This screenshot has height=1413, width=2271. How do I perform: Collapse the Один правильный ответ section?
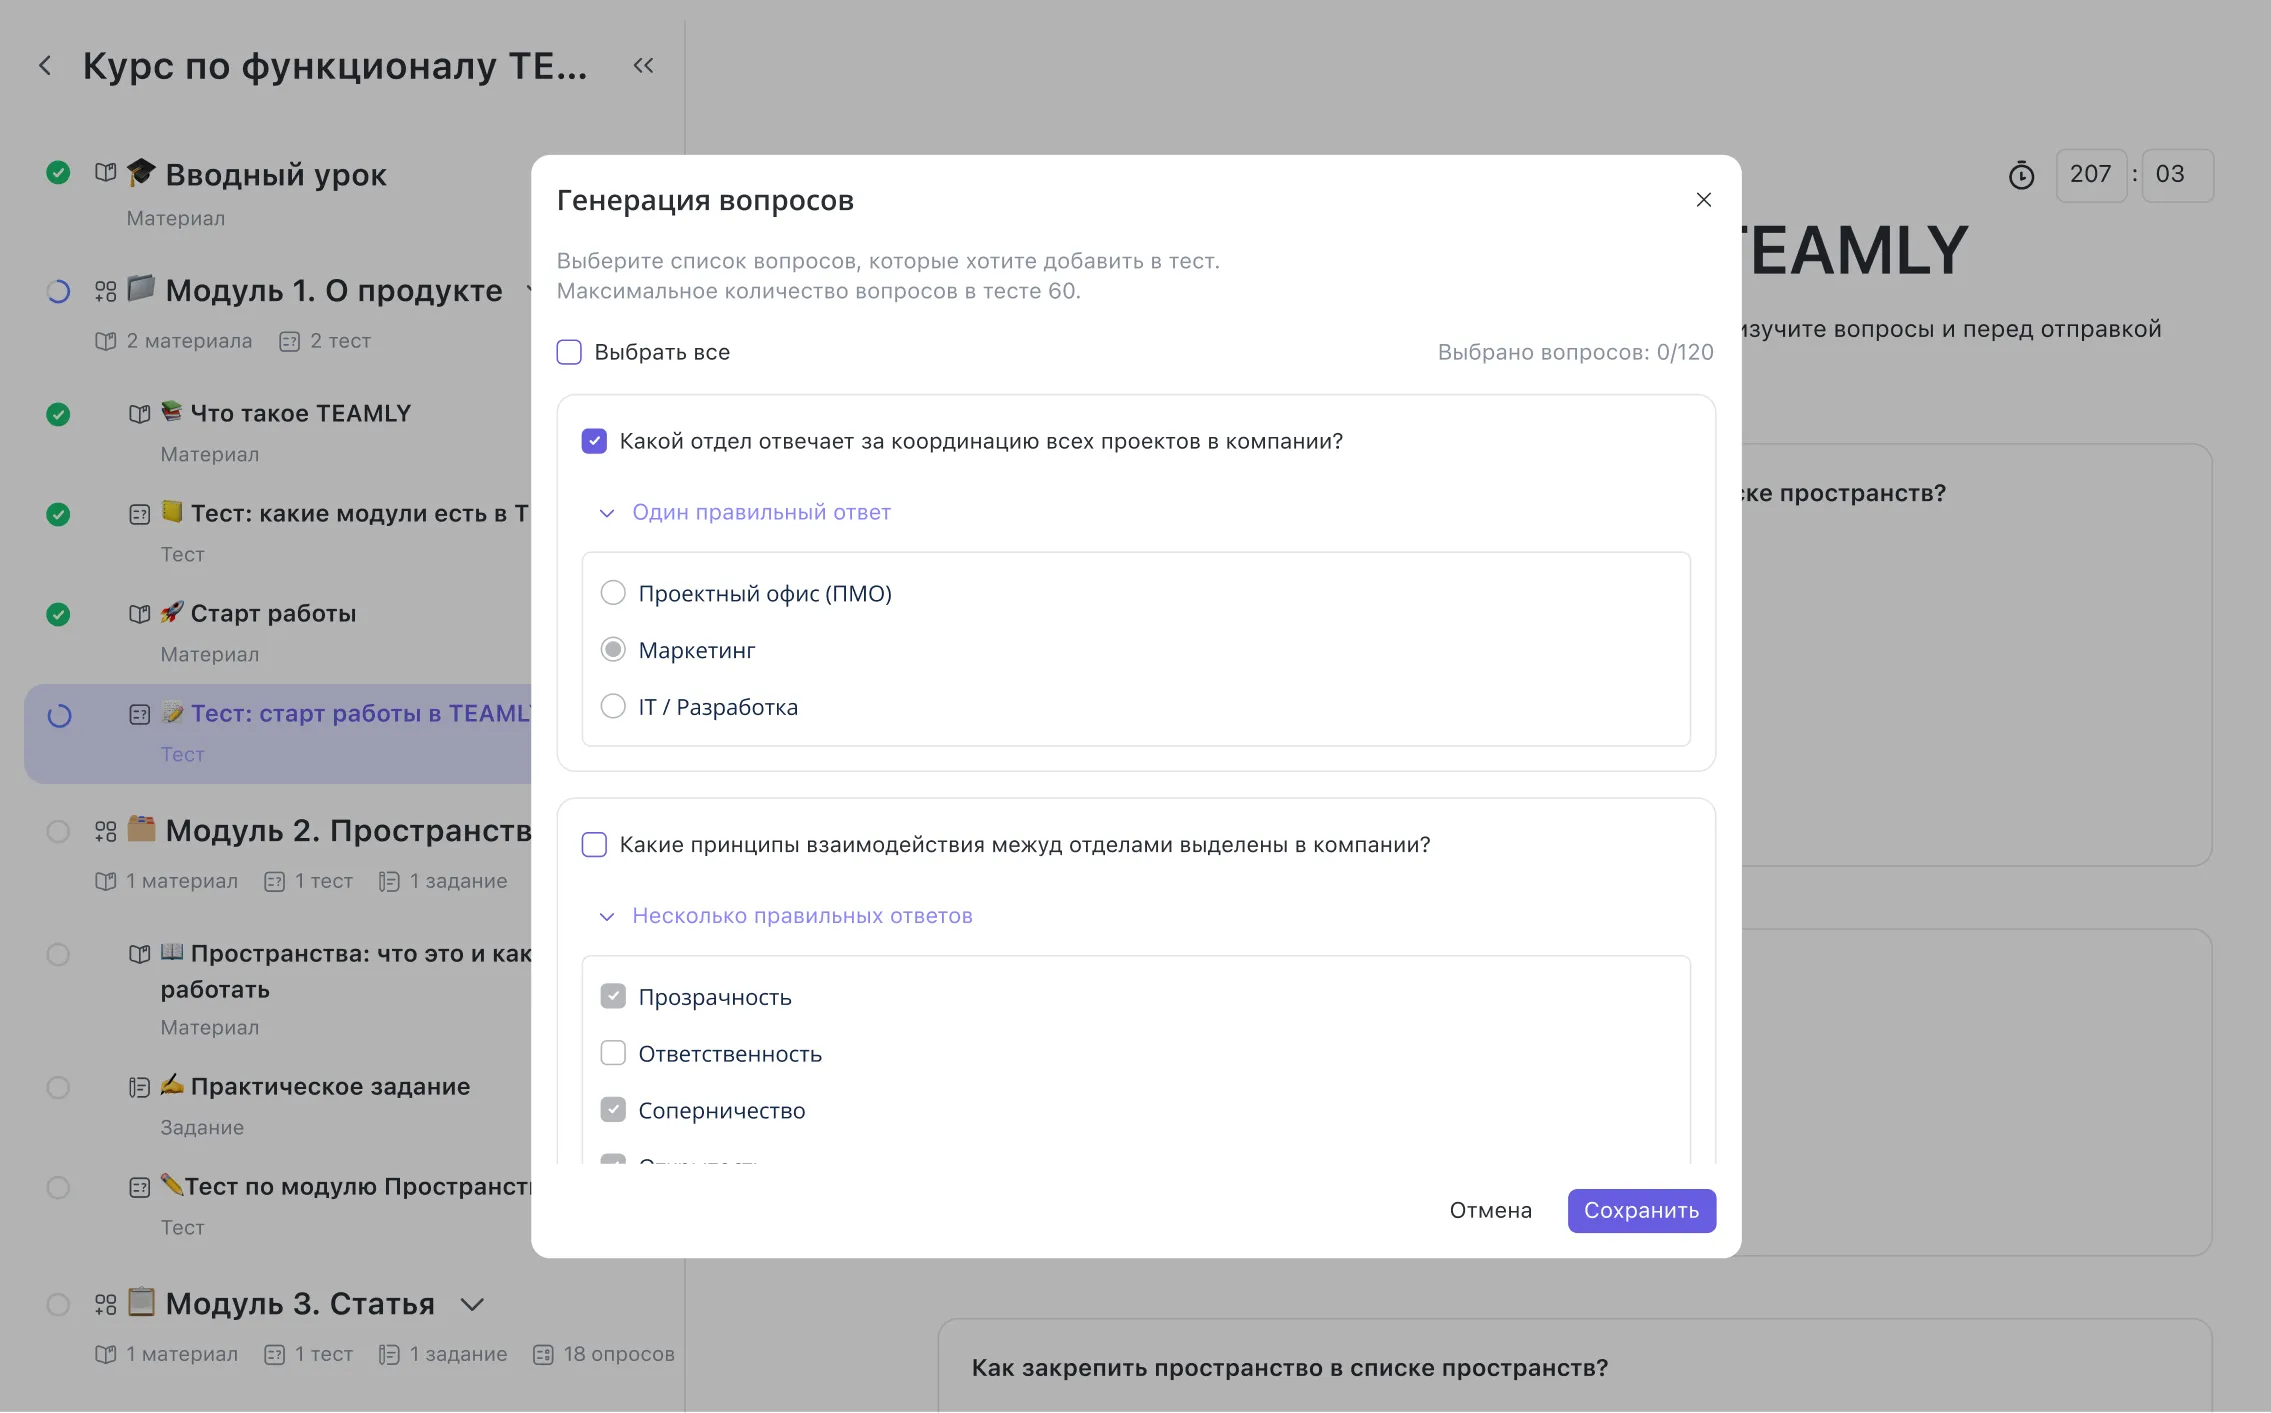click(x=606, y=513)
